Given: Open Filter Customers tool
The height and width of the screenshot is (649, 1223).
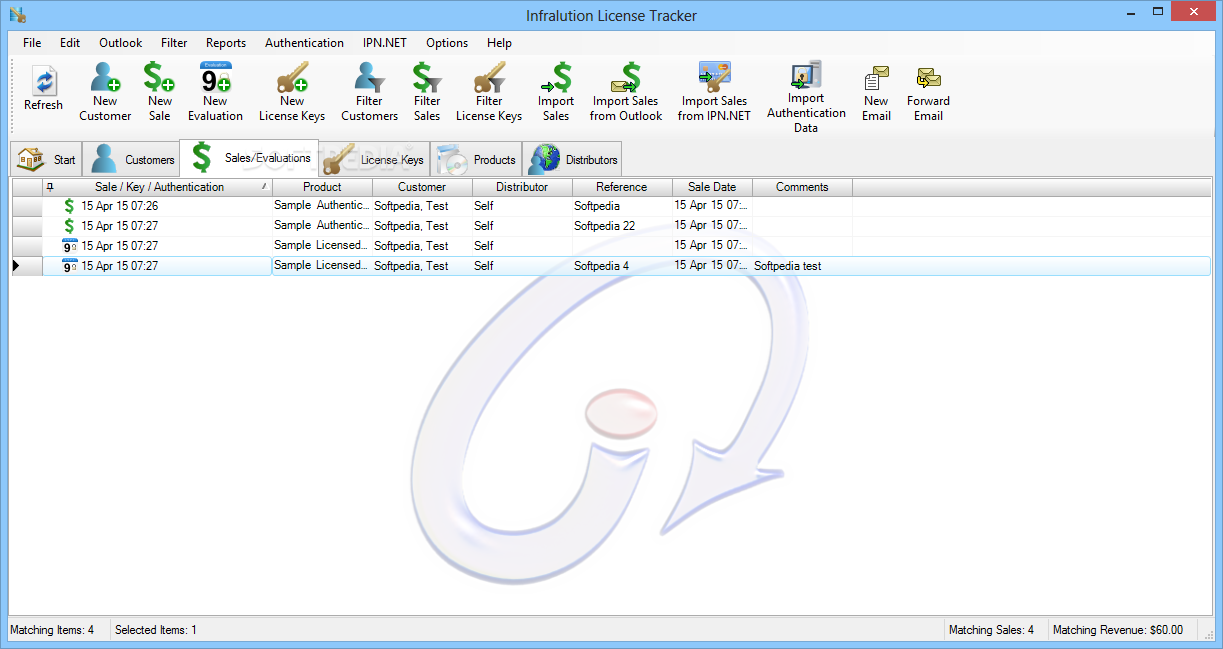Looking at the screenshot, I should [369, 92].
